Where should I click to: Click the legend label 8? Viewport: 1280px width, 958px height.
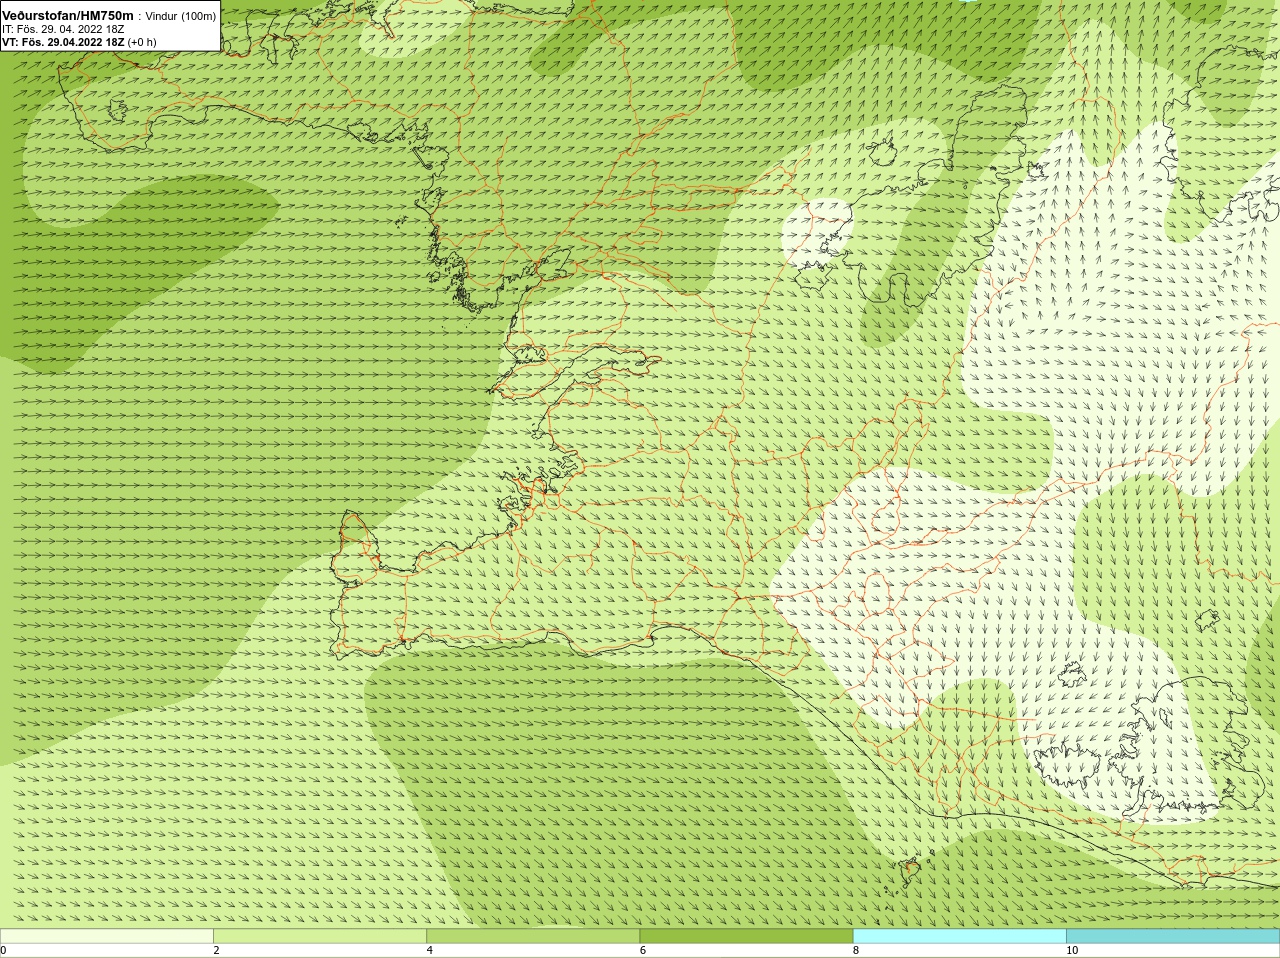tap(856, 951)
